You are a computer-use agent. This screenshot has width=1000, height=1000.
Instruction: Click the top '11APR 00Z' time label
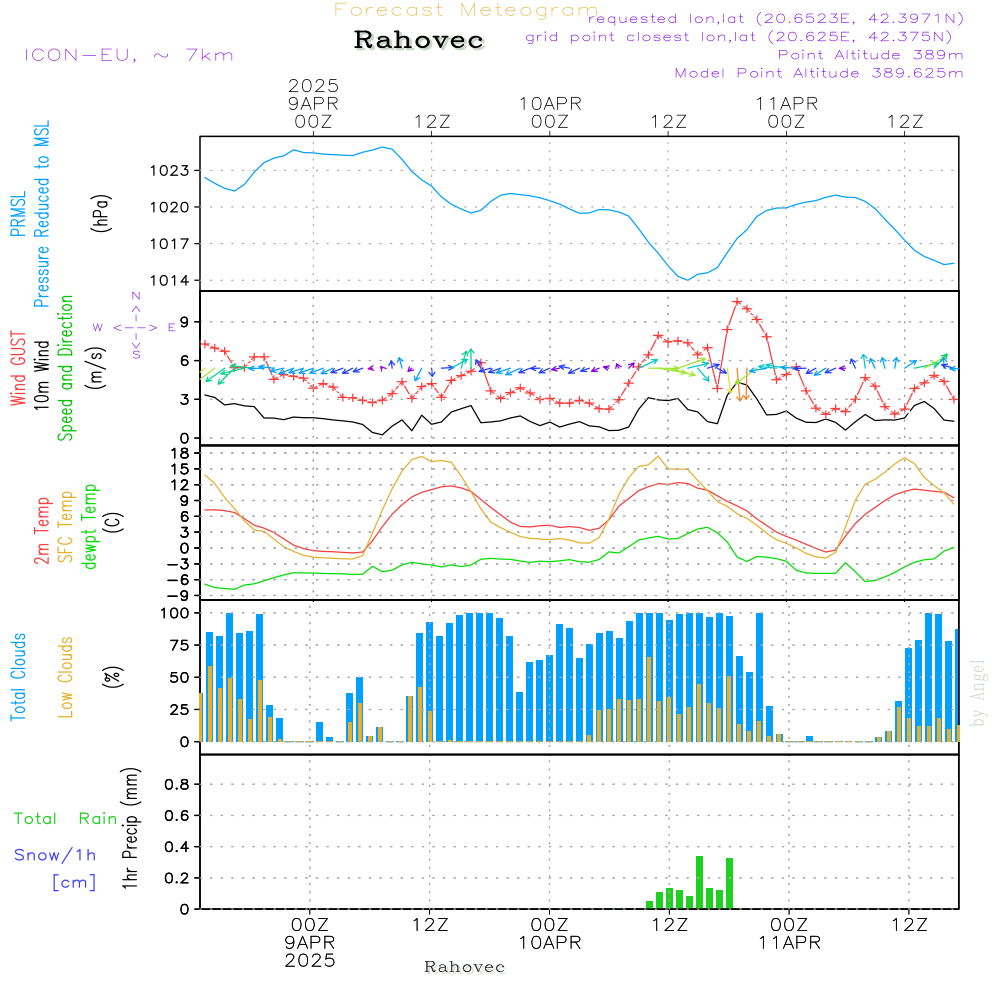[x=786, y=112]
